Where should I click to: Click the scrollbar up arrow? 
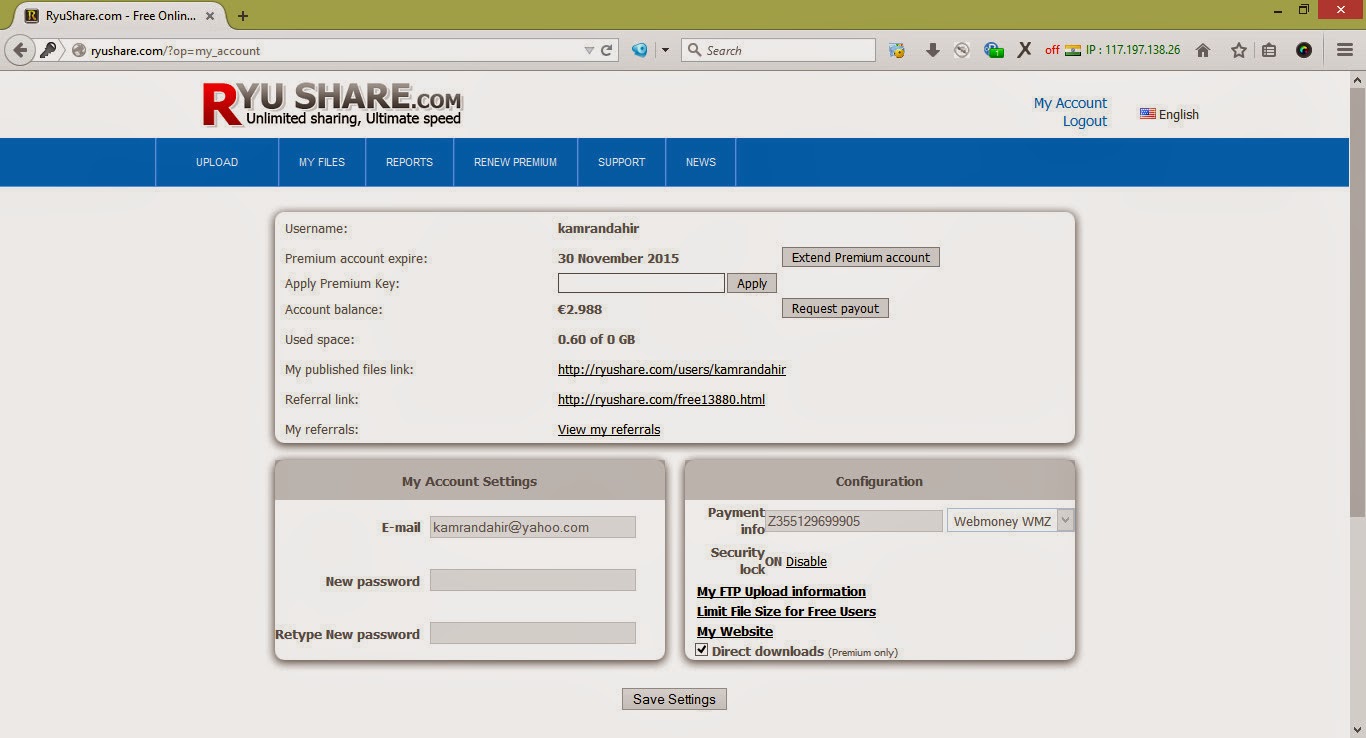click(1357, 80)
